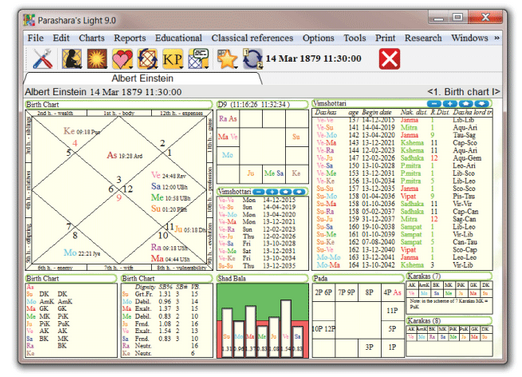The height and width of the screenshot is (377, 522).
Task: Switch to the Albert Einstein tab
Action: coord(143,78)
